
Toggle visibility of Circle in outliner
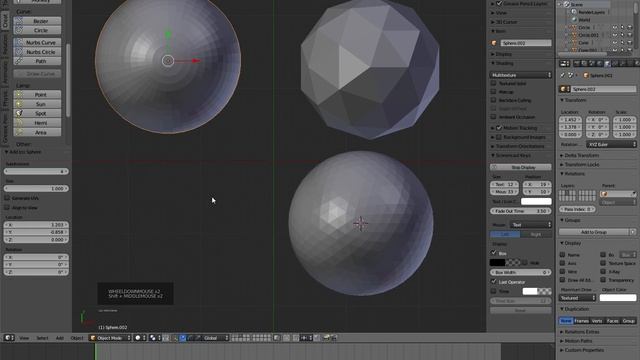click(x=615, y=27)
